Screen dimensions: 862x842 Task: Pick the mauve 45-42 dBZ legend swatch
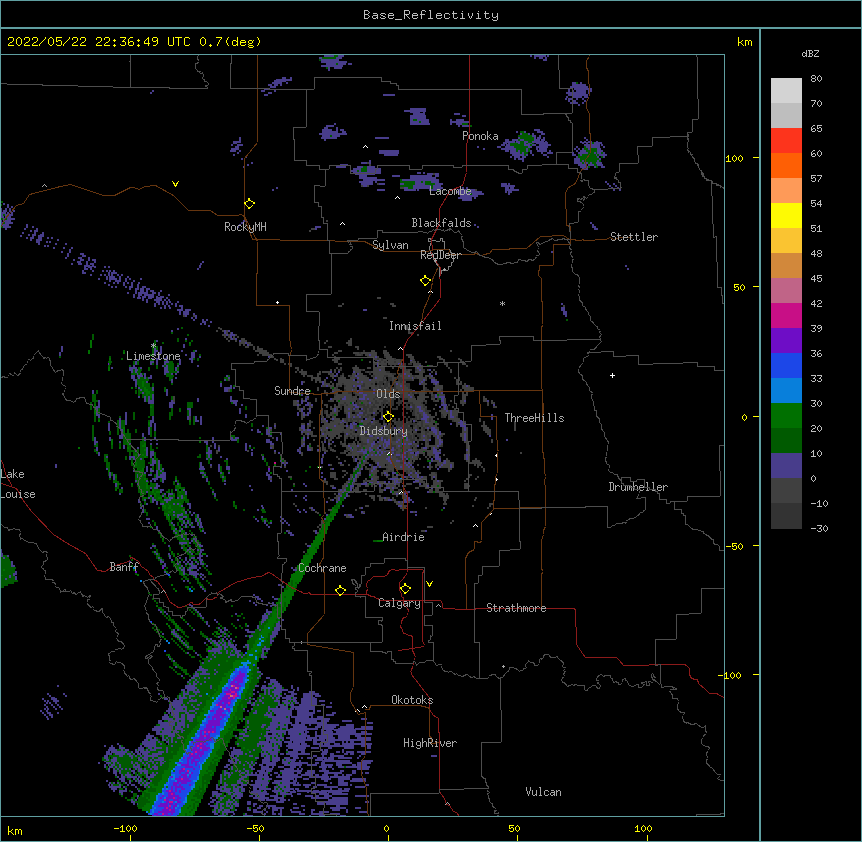[x=786, y=291]
